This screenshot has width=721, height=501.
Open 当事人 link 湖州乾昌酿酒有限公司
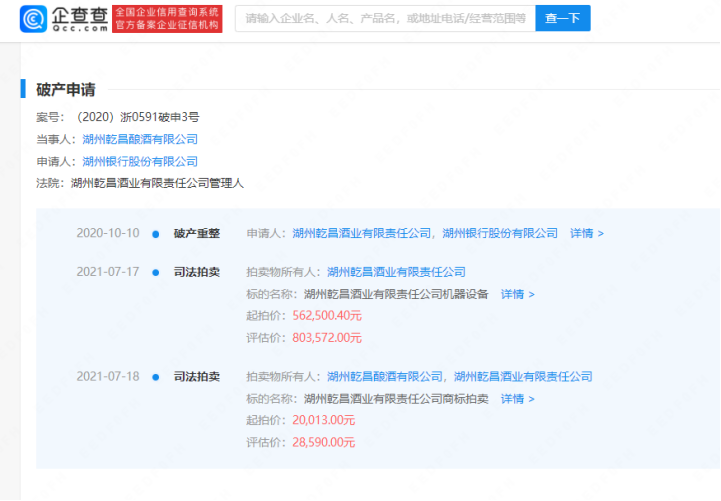[140, 139]
